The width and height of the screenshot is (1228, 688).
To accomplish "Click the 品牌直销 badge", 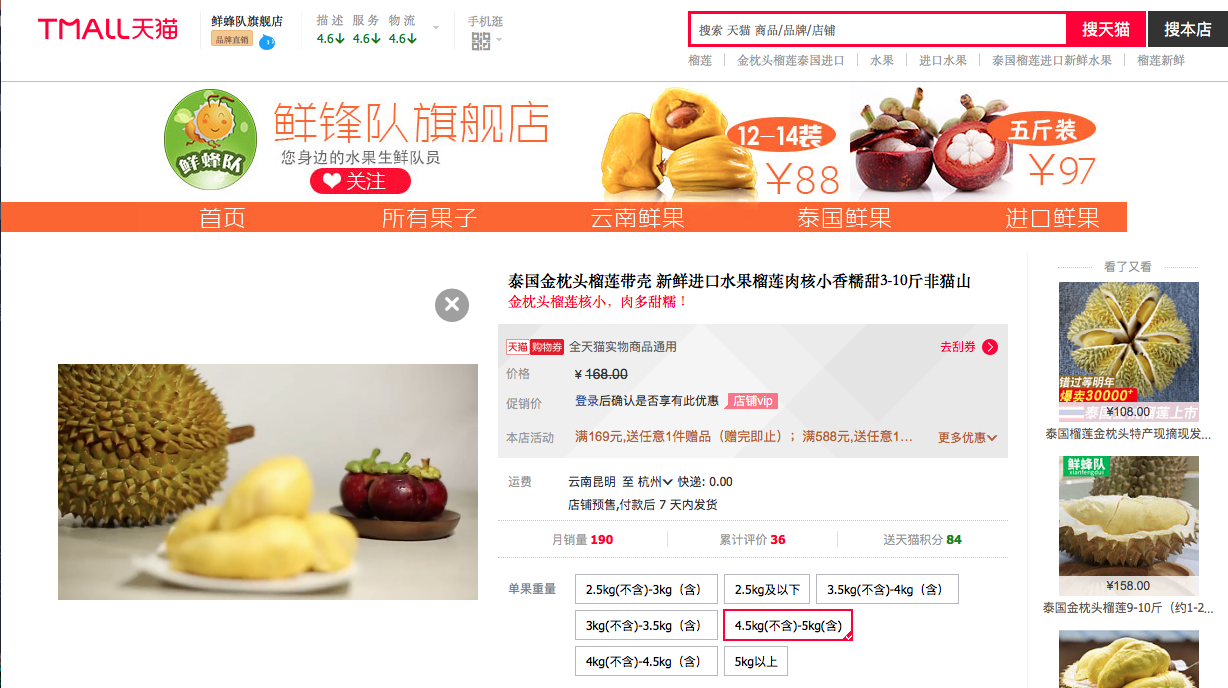I will click(x=233, y=39).
